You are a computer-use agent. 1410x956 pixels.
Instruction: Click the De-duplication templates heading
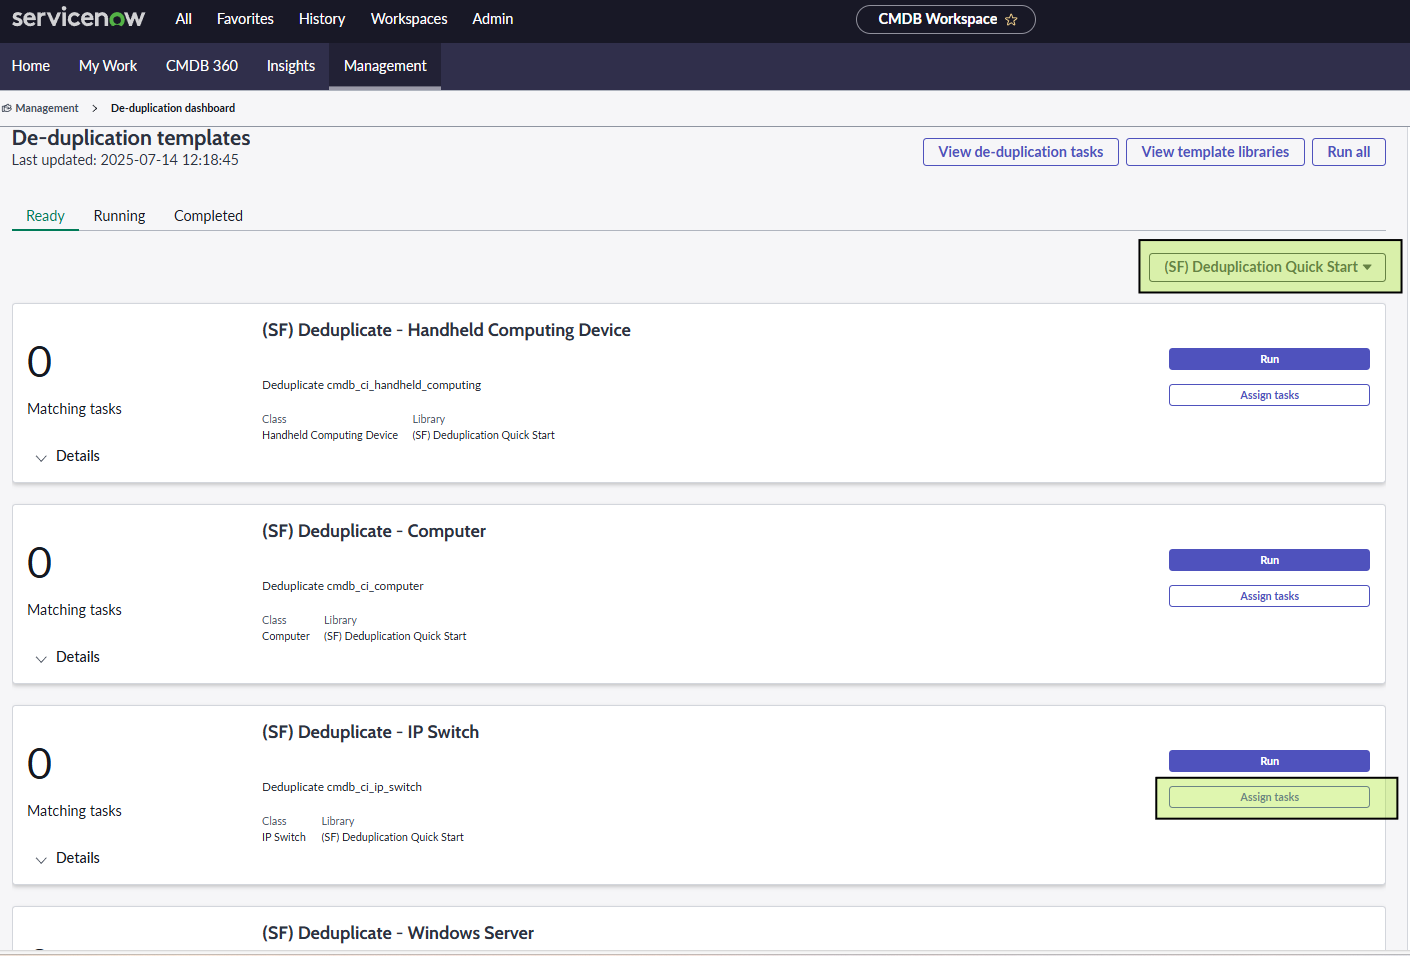pos(131,138)
